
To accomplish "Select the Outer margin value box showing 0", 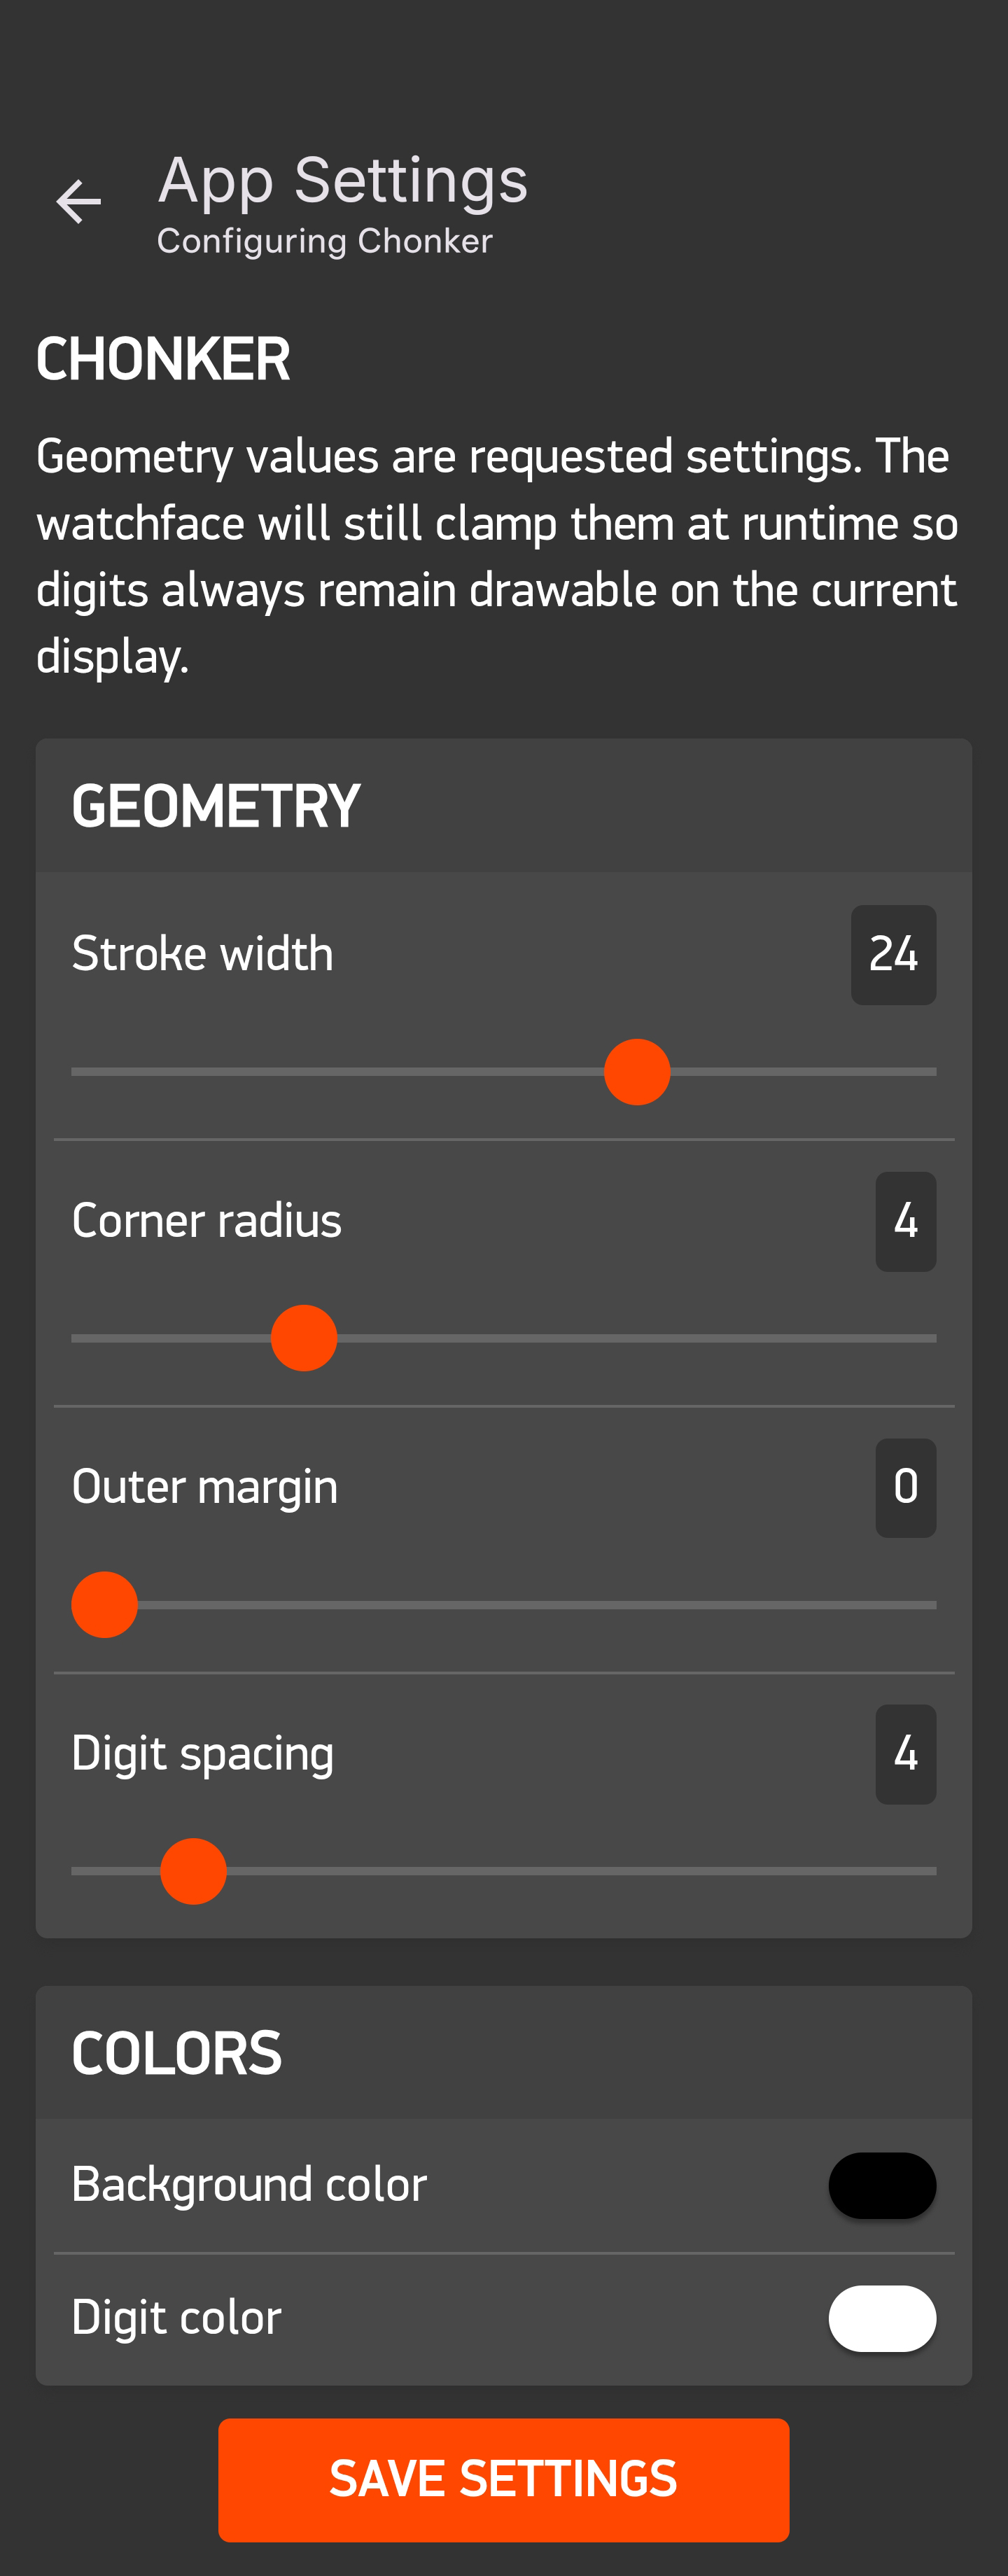I will pos(905,1488).
